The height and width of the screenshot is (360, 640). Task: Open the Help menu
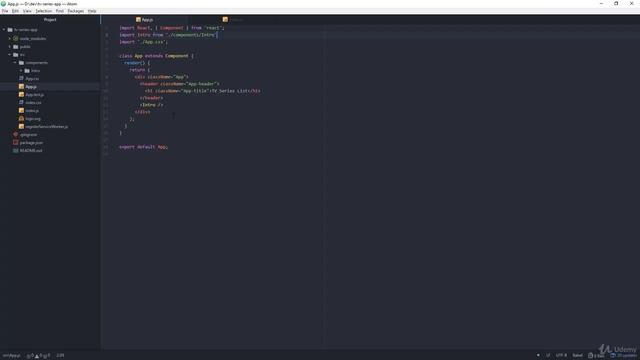coord(92,11)
